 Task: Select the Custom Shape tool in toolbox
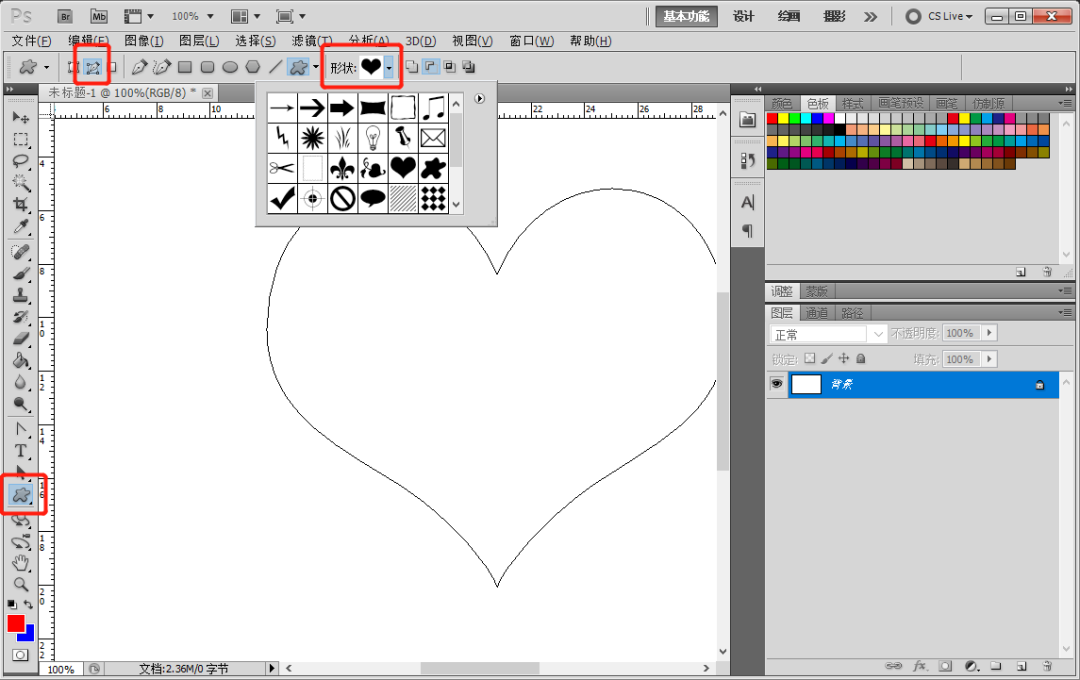(x=21, y=494)
